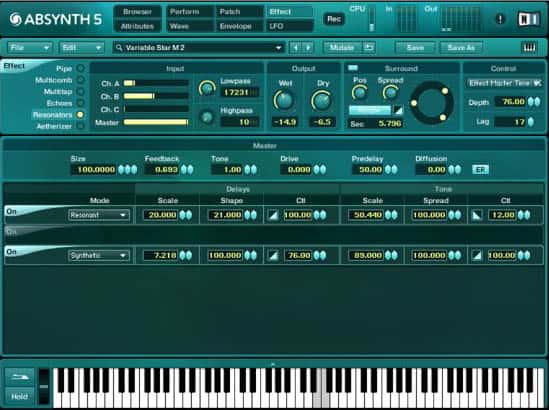Click the Feedback value field 0.693
The height and width of the screenshot is (410, 549).
click(x=162, y=170)
